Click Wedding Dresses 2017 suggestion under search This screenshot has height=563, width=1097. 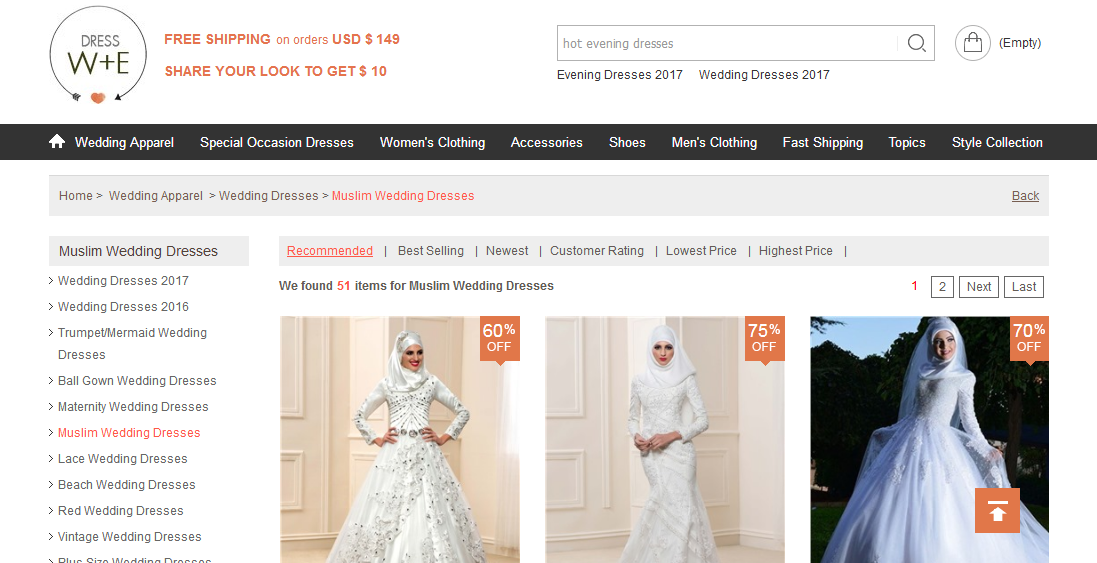coord(764,75)
